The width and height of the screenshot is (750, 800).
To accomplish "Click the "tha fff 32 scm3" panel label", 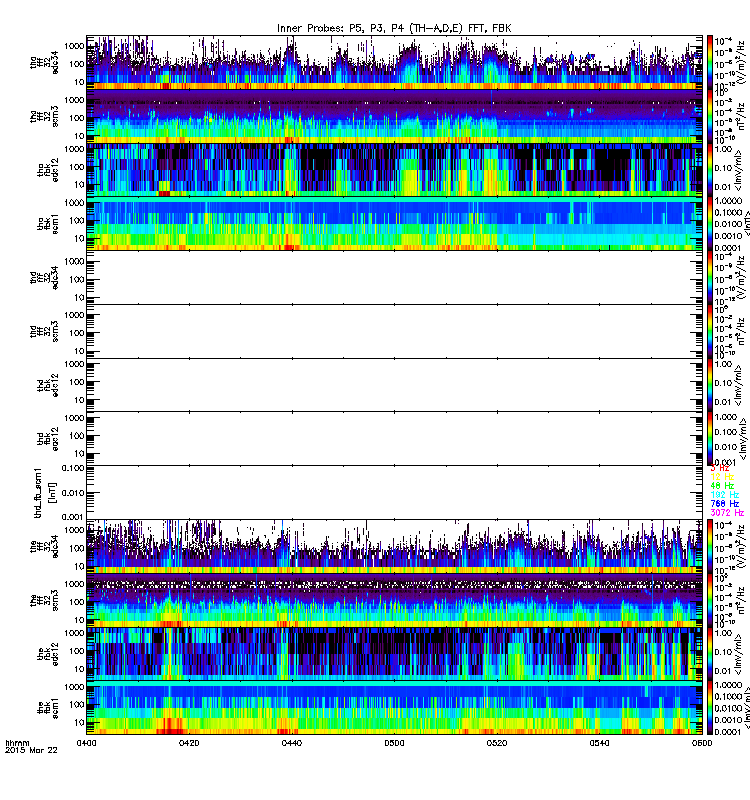I will coord(44,116).
